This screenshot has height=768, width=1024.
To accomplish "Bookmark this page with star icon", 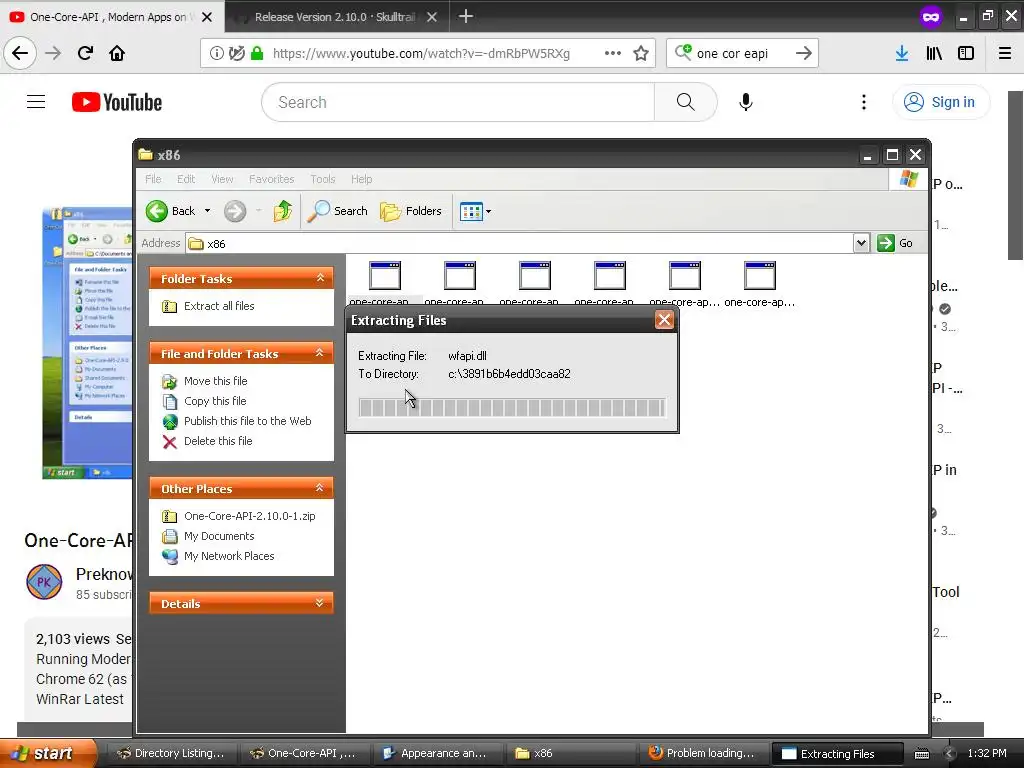I will [x=641, y=53].
